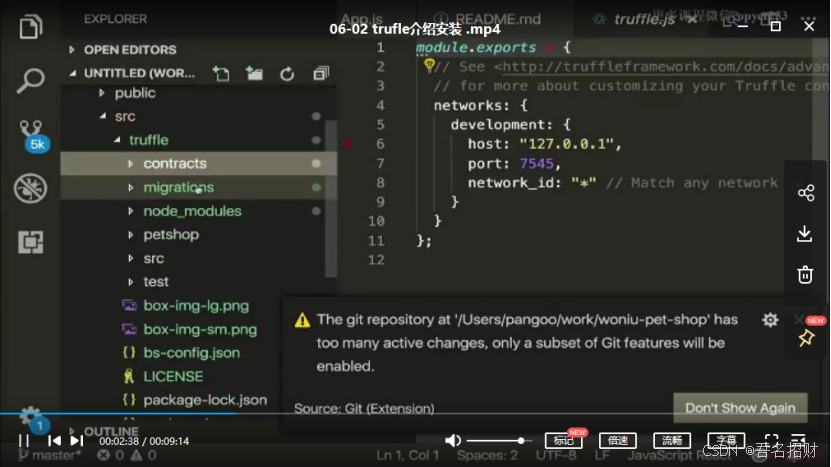The height and width of the screenshot is (467, 831).
Task: Click the New File icon in explorer header
Action: pos(221,73)
